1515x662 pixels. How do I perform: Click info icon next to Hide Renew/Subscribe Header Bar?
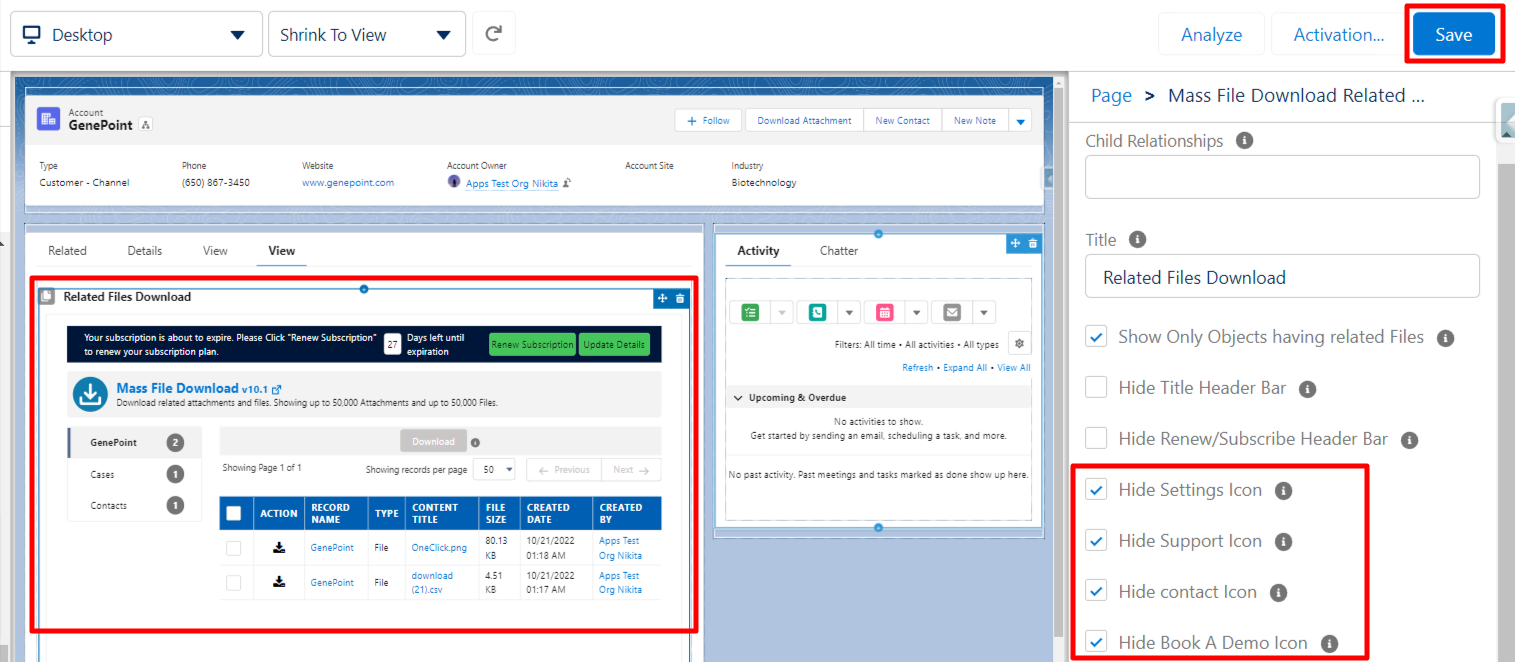tap(1409, 440)
